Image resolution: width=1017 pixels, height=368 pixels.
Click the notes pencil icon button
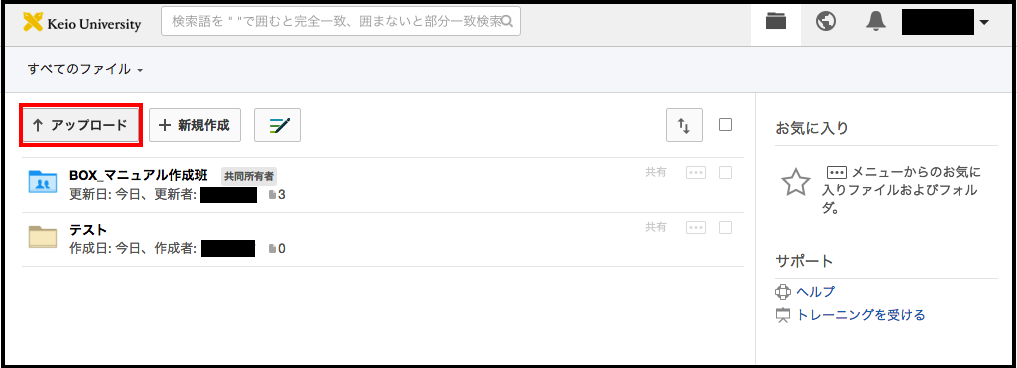277,125
